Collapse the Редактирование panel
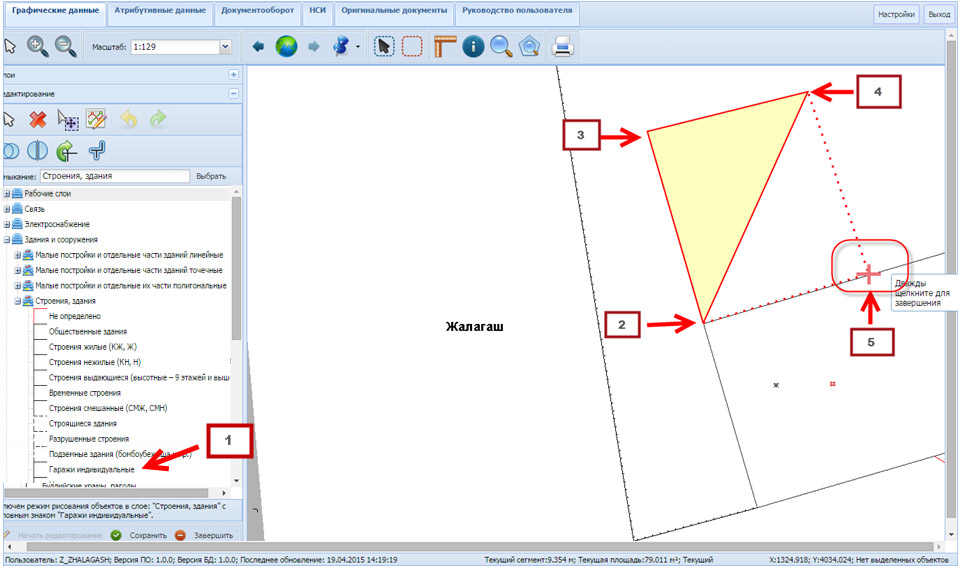Viewport: 968px width, 566px height. point(234,93)
